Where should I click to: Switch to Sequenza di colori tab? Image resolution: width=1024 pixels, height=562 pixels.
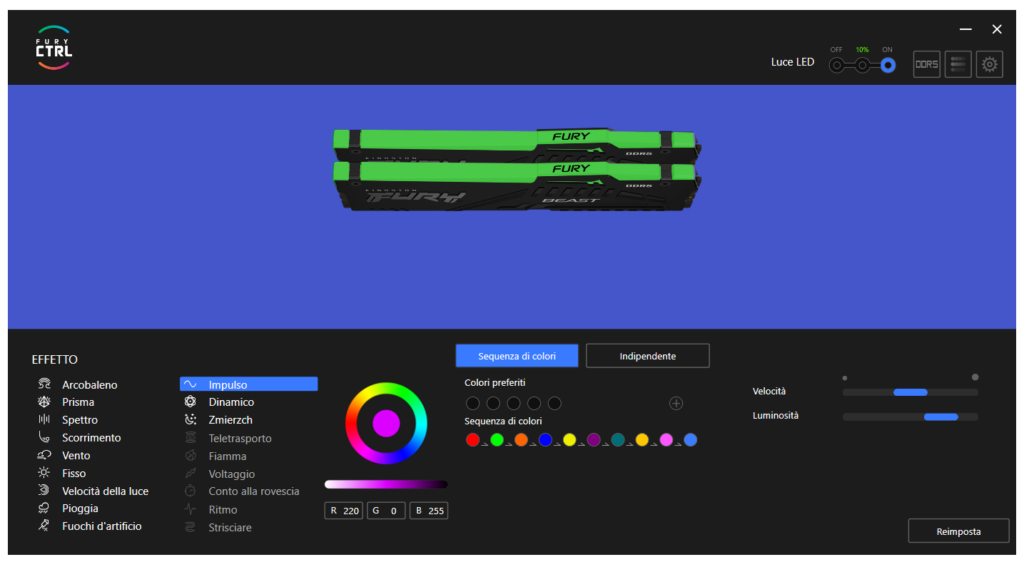(x=517, y=356)
